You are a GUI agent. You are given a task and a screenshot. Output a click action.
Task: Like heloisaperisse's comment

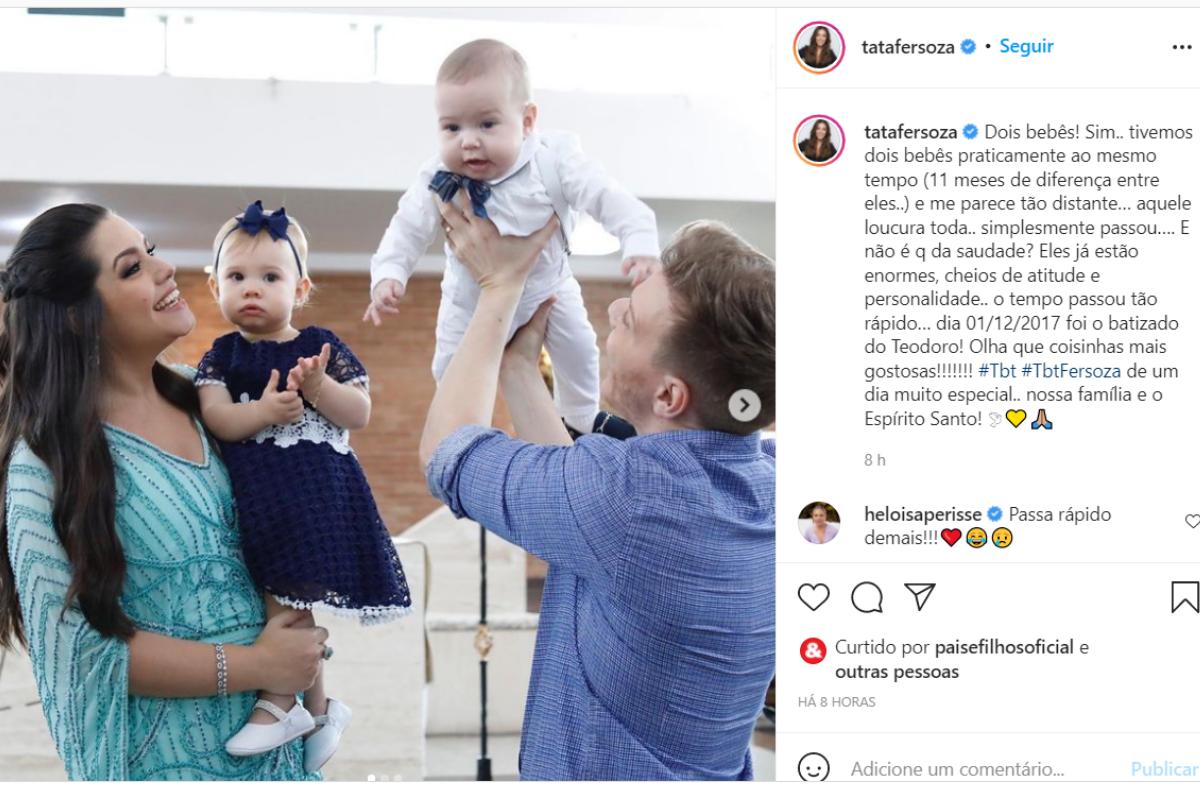coord(1192,521)
